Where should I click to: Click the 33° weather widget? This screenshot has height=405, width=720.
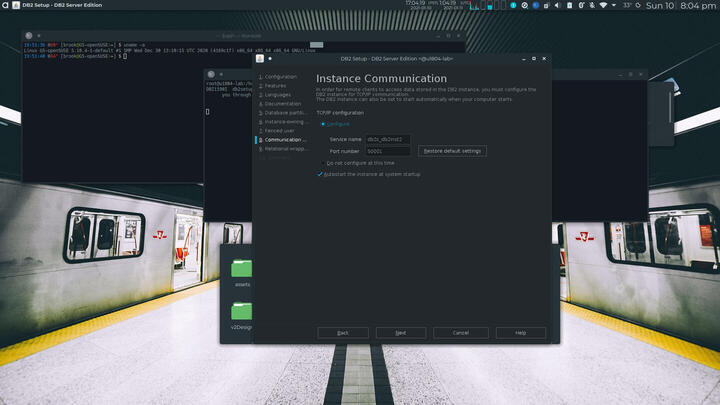pos(631,6)
